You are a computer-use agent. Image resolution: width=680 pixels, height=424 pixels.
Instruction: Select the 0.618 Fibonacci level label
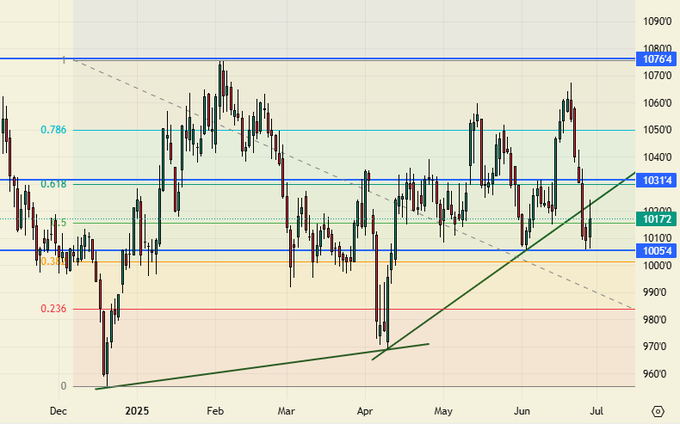53,184
